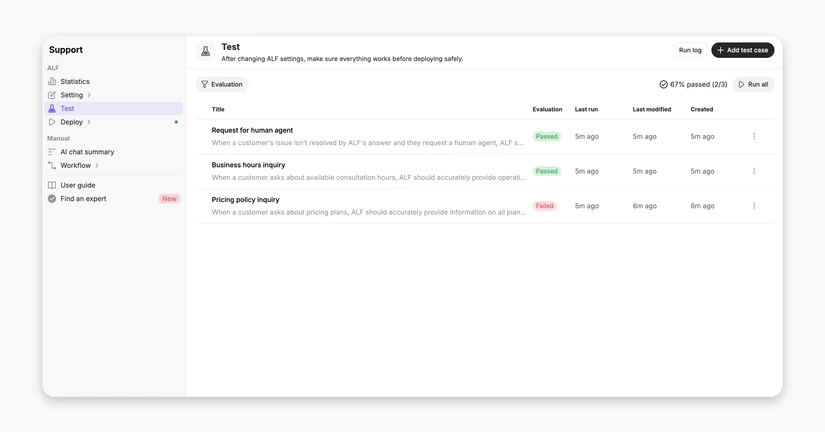This screenshot has height=432, width=825.
Task: Click the Run log button
Action: click(x=690, y=50)
